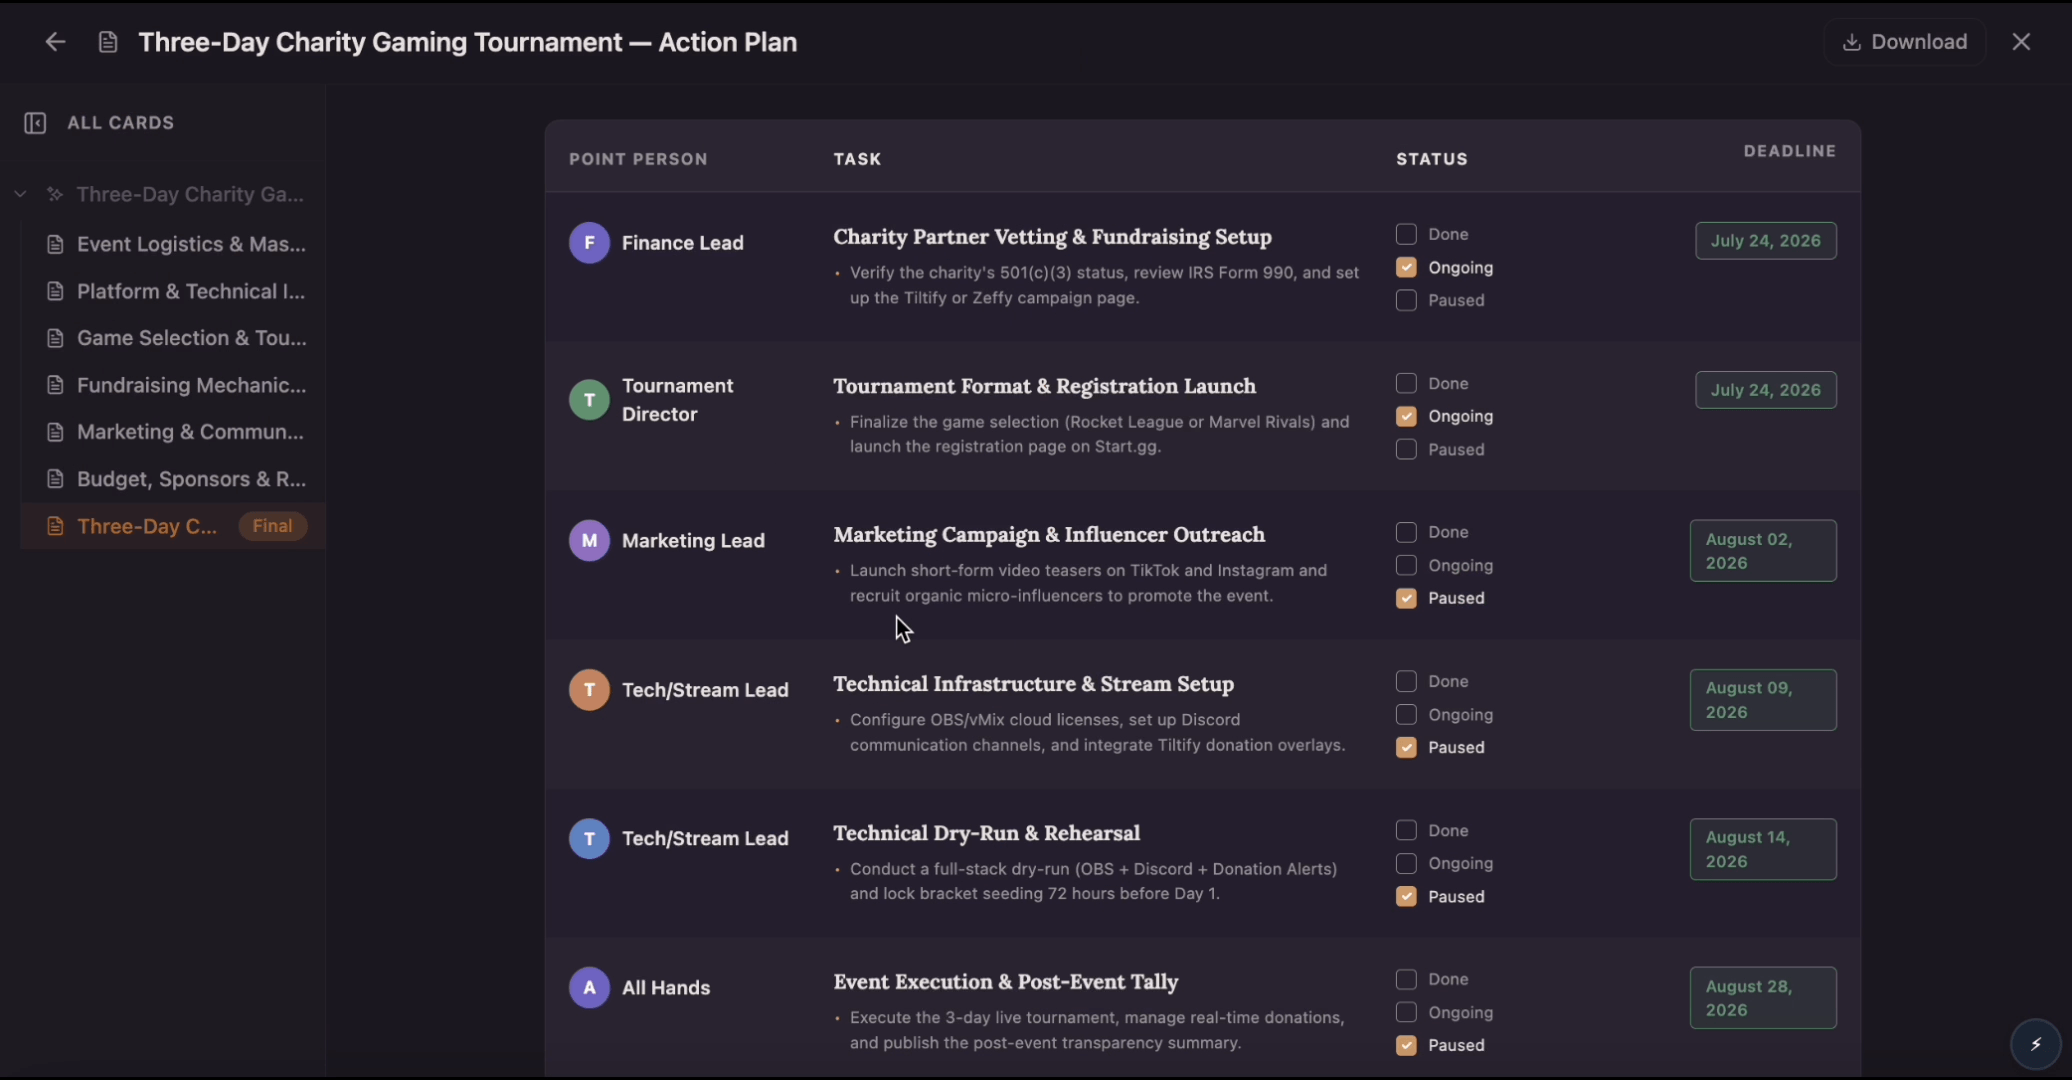Click the Marketing Lead M avatar
Screen dimensions: 2072x1080
pyautogui.click(x=589, y=541)
